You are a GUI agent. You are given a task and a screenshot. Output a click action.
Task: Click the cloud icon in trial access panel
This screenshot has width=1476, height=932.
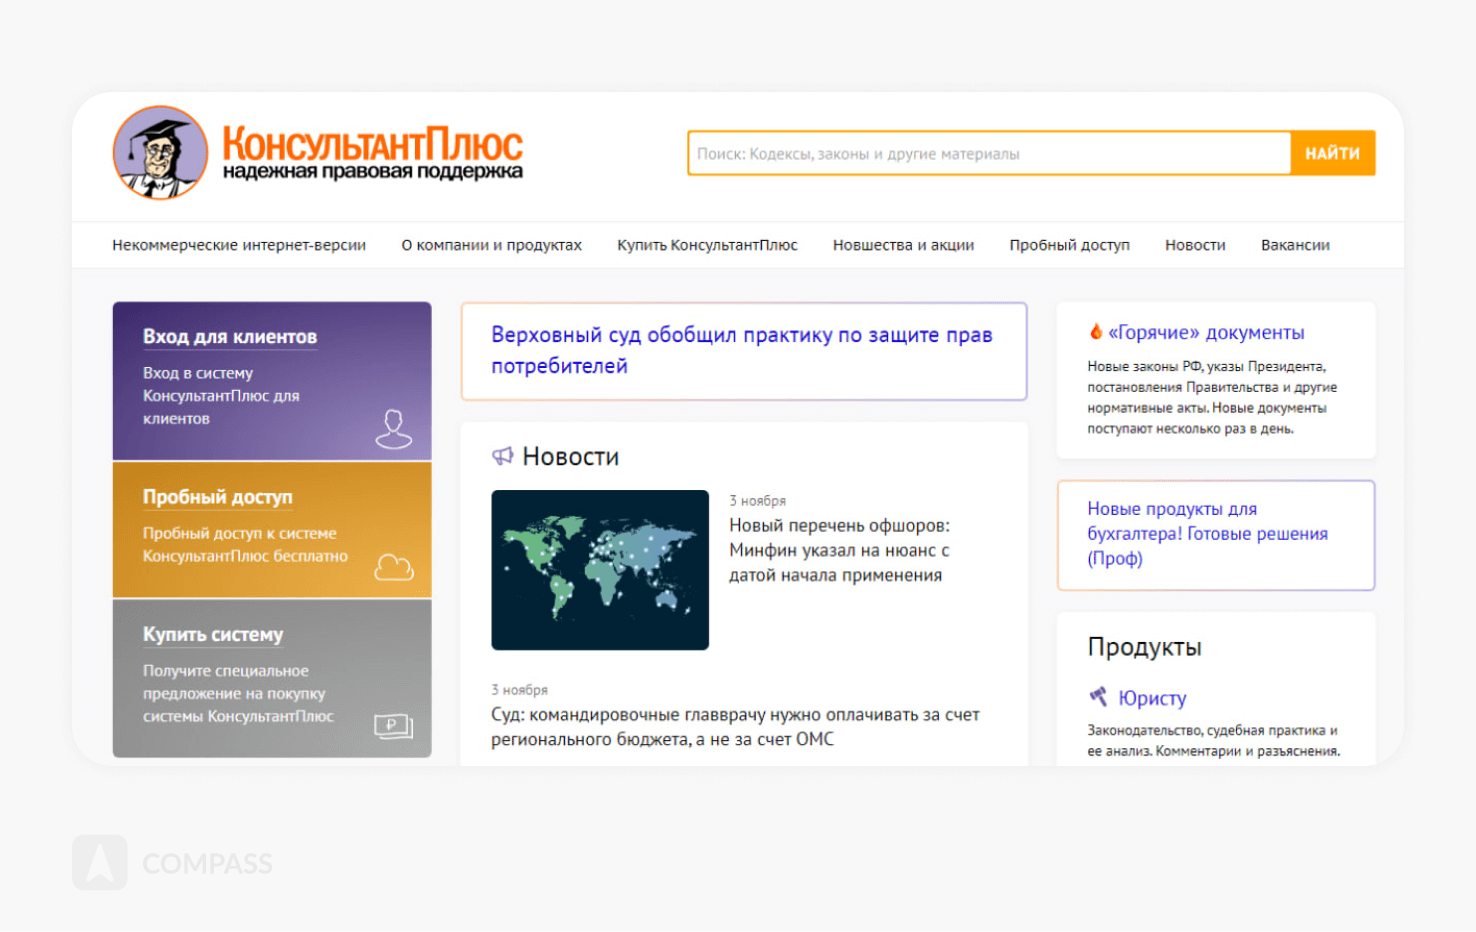tap(393, 567)
